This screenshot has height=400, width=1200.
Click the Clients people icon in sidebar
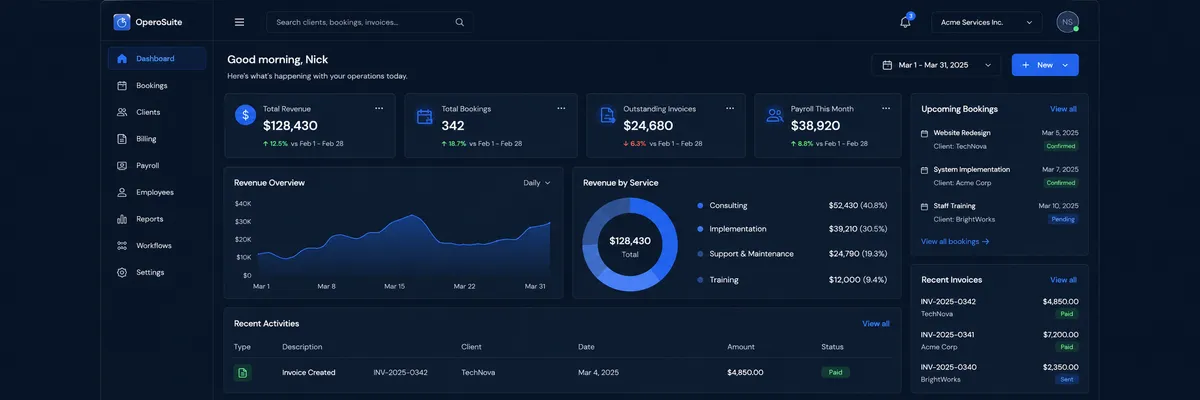[122, 112]
